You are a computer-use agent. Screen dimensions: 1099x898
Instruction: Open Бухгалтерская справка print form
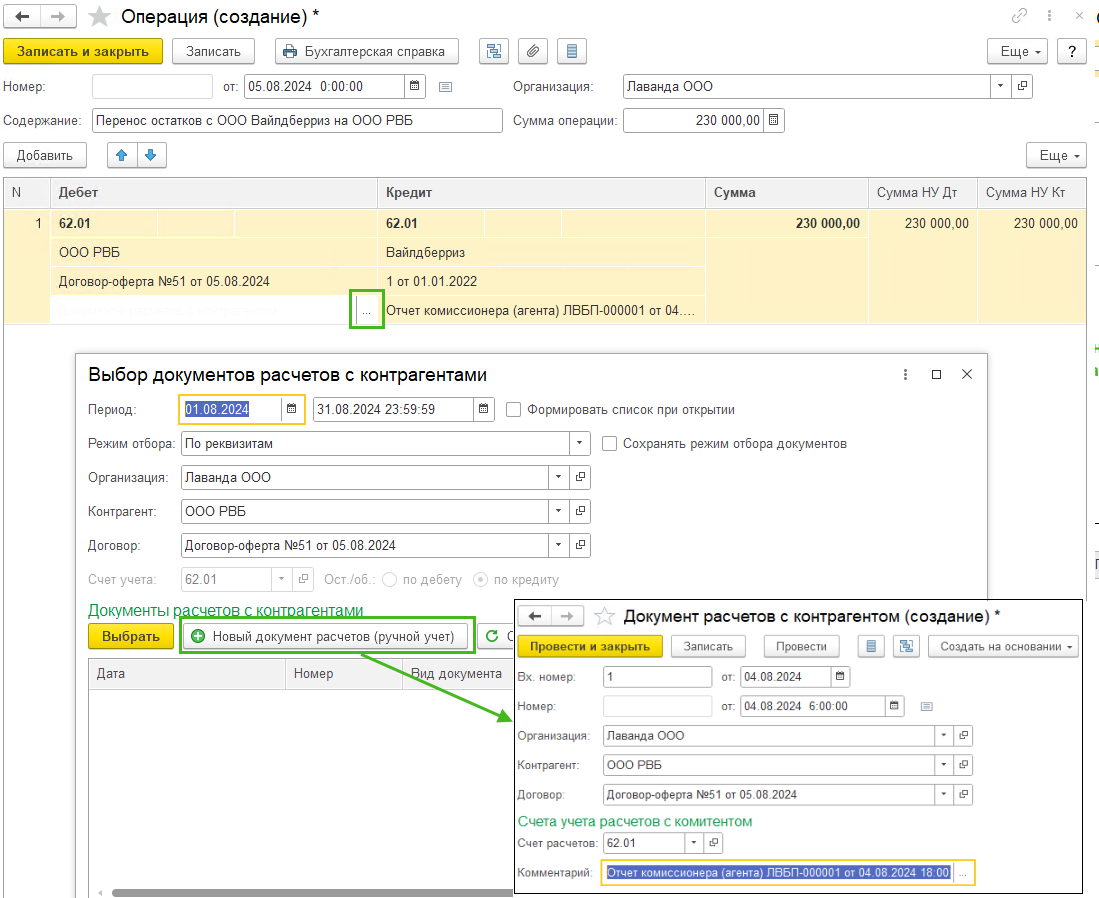click(x=367, y=51)
